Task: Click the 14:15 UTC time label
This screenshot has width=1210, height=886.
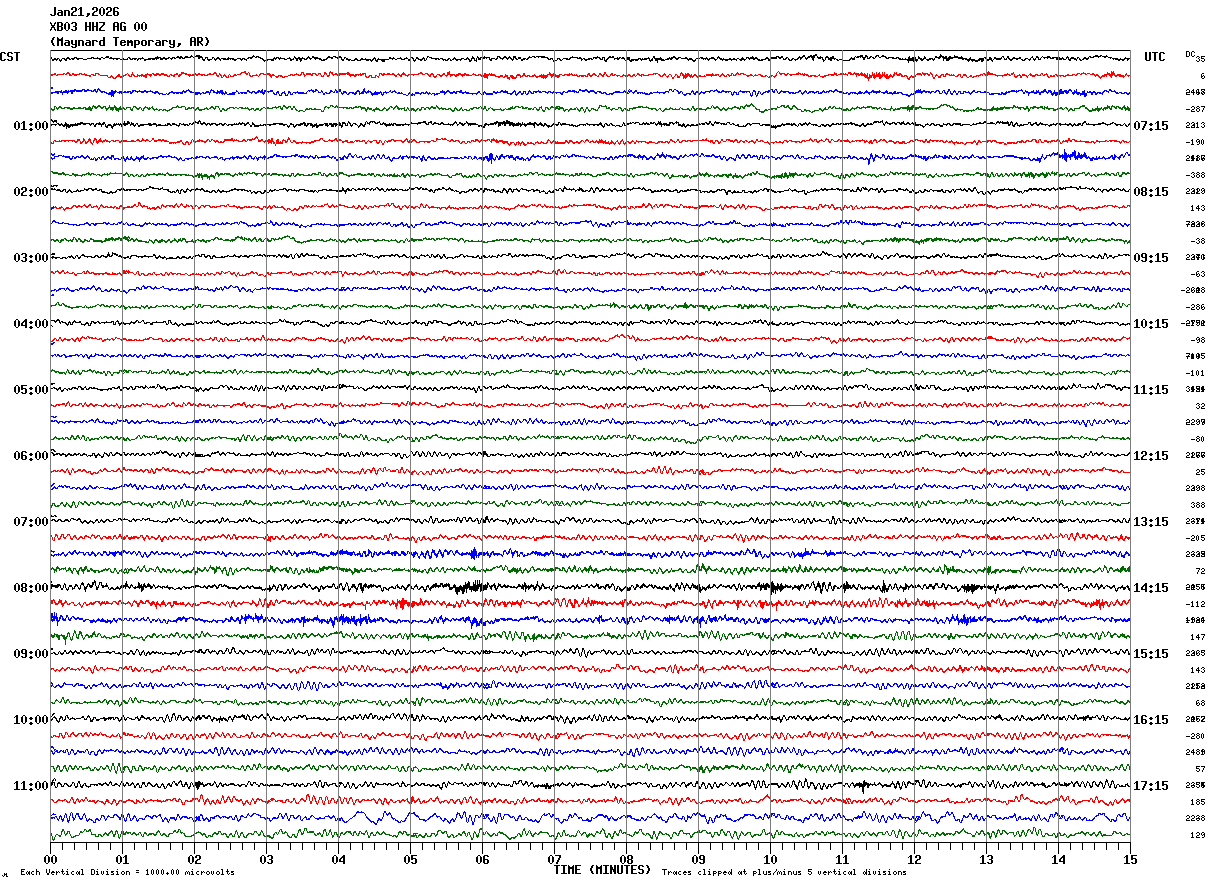Action: point(1151,588)
